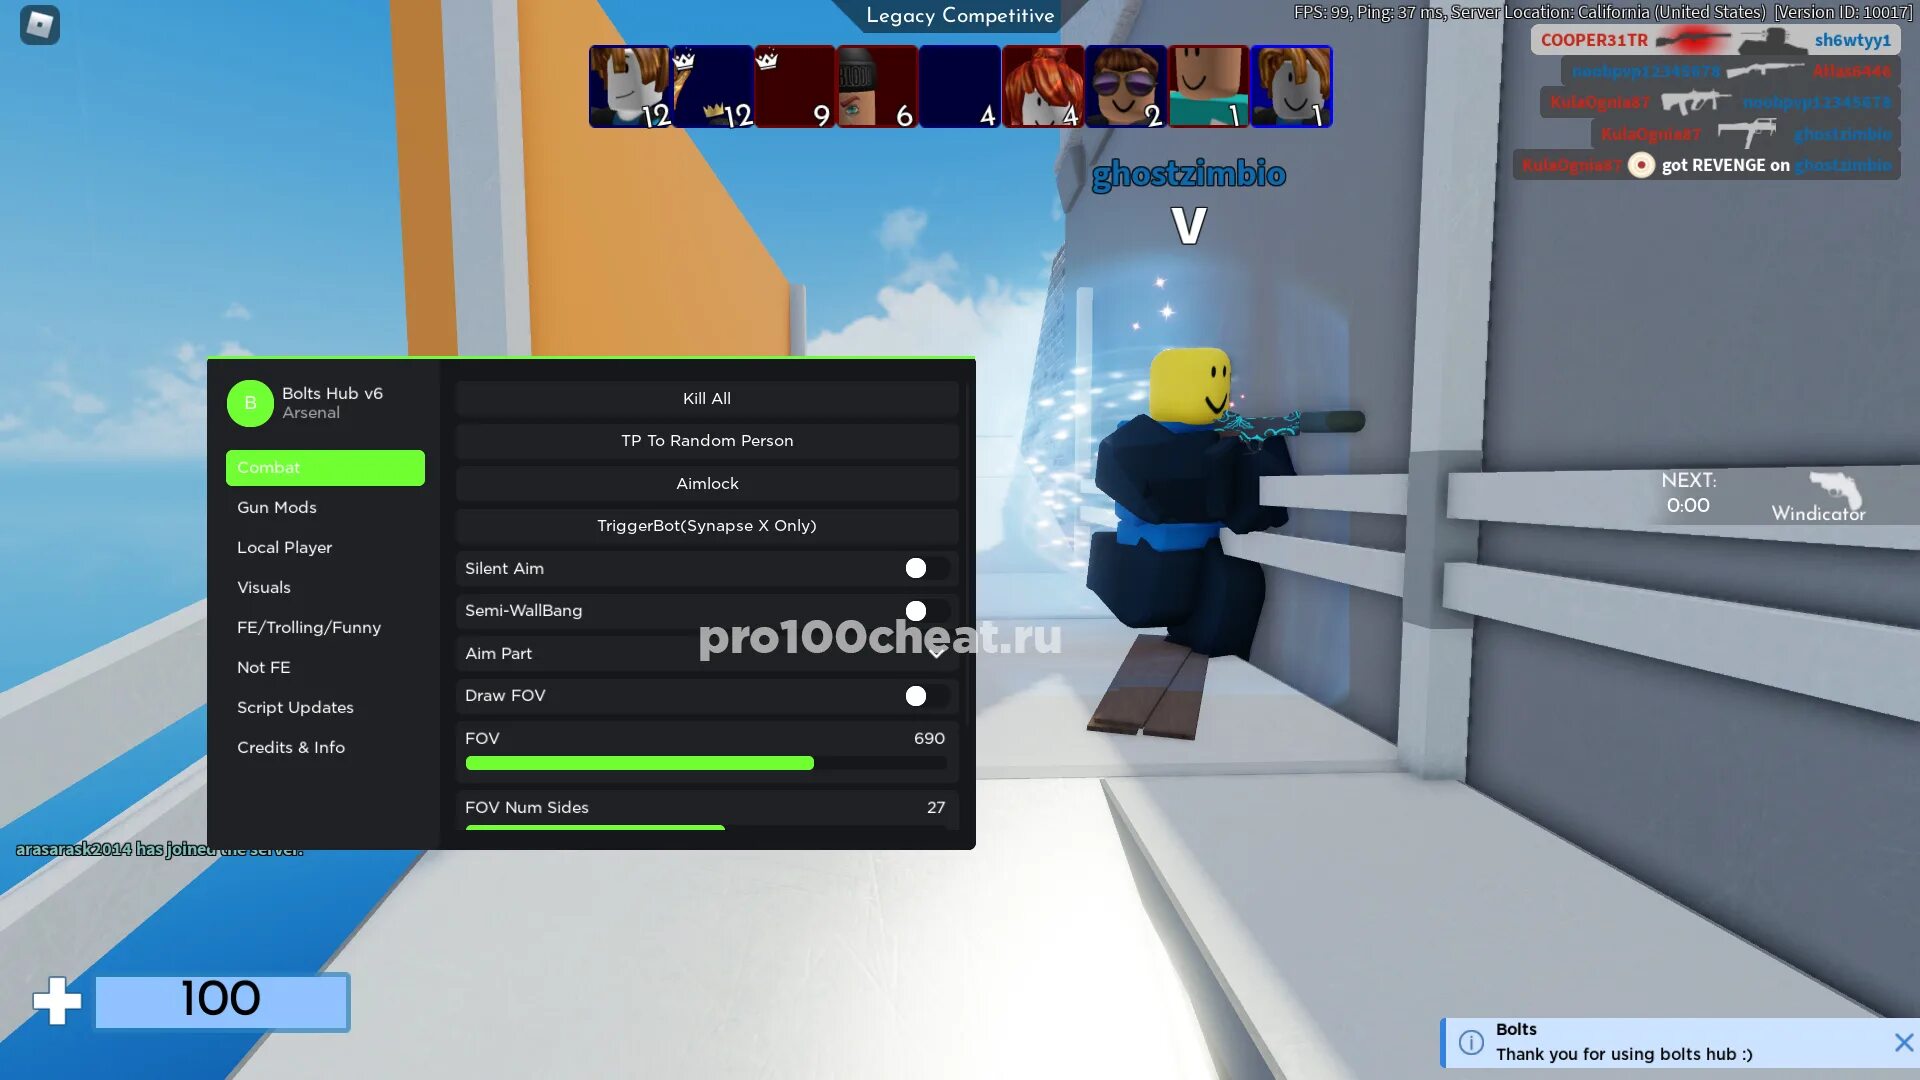Select the Gun Mods menu category
The image size is (1920, 1080).
pos(276,506)
